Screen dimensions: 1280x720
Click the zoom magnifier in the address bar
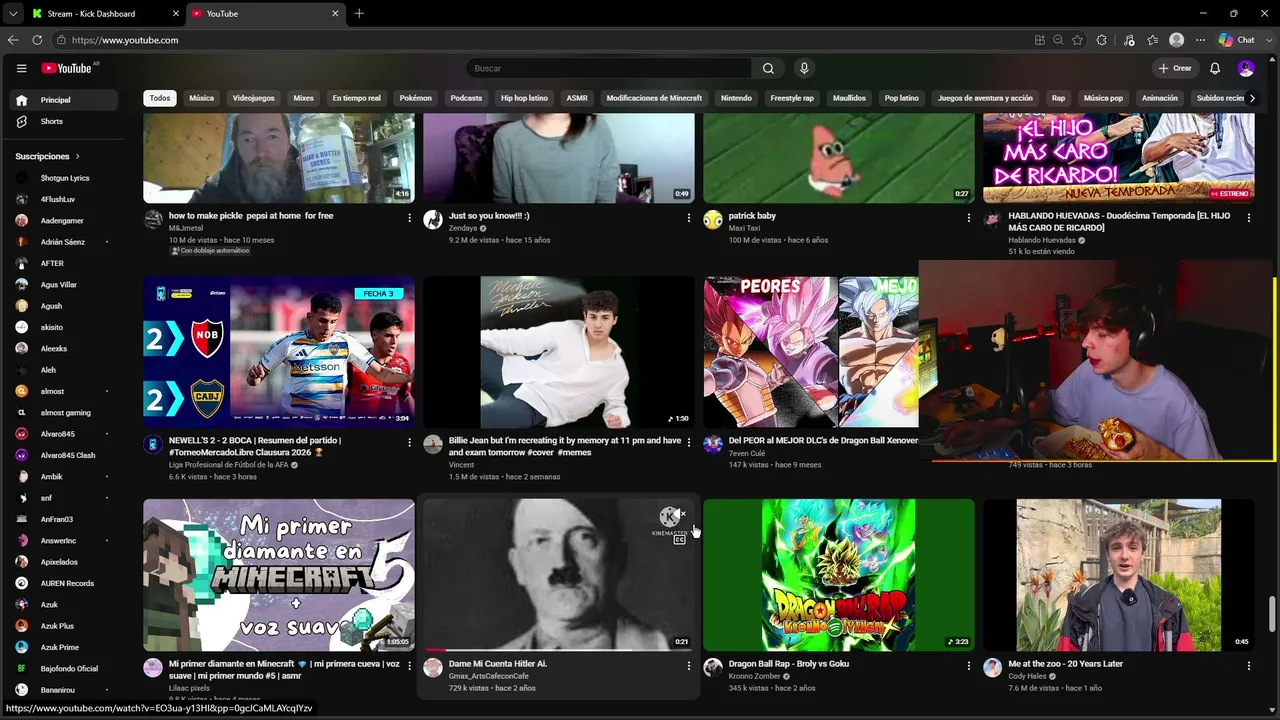pyautogui.click(x=1058, y=40)
